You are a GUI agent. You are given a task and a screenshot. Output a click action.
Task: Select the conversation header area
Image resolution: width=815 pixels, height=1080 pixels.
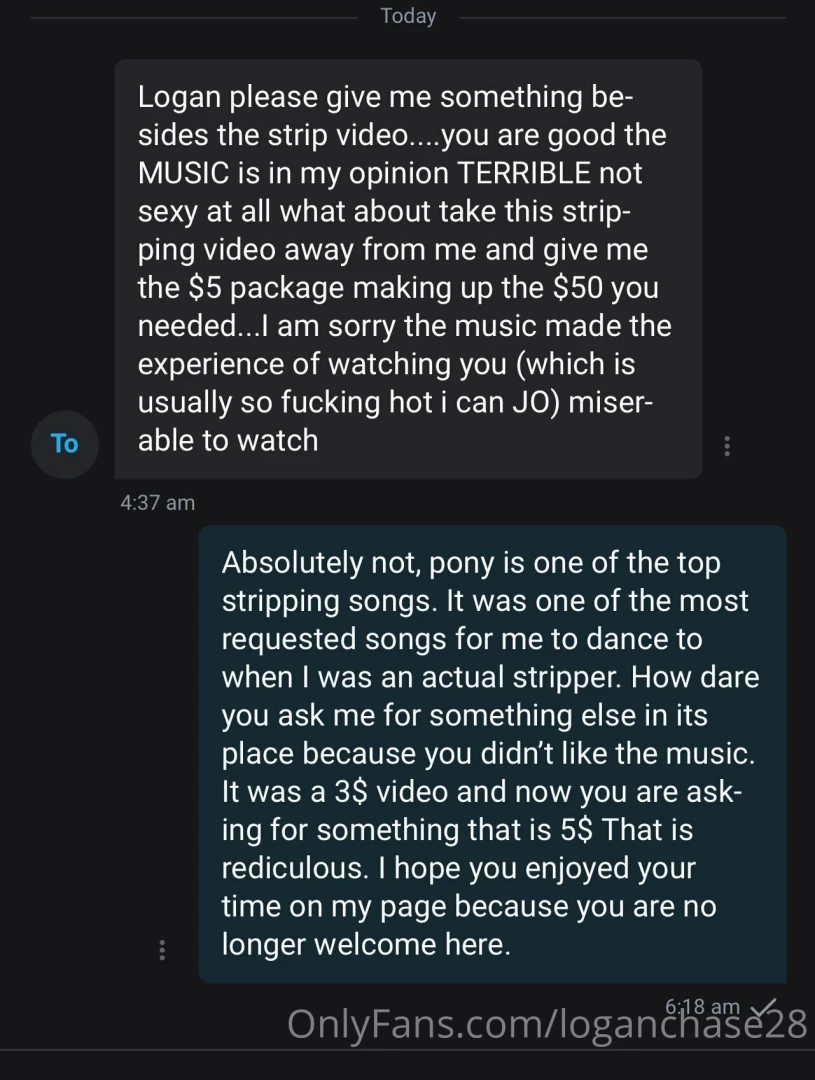point(407,15)
